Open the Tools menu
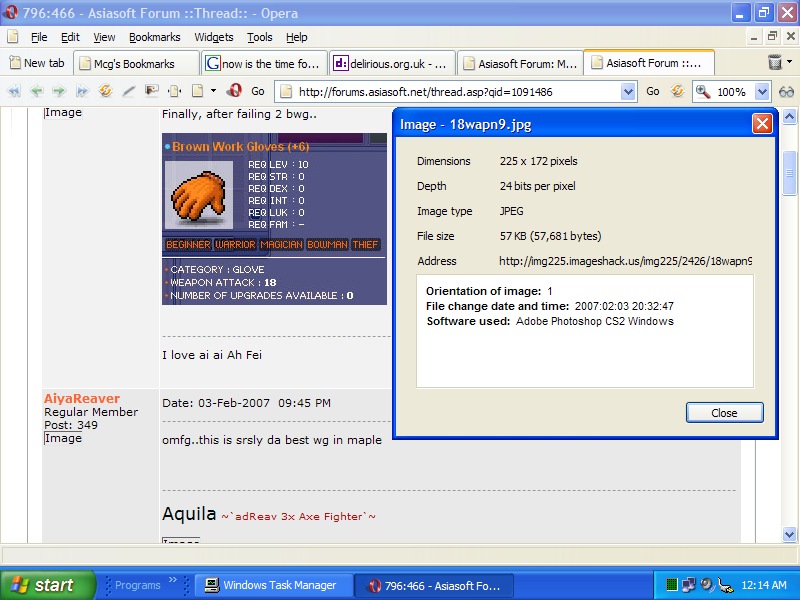 point(260,37)
